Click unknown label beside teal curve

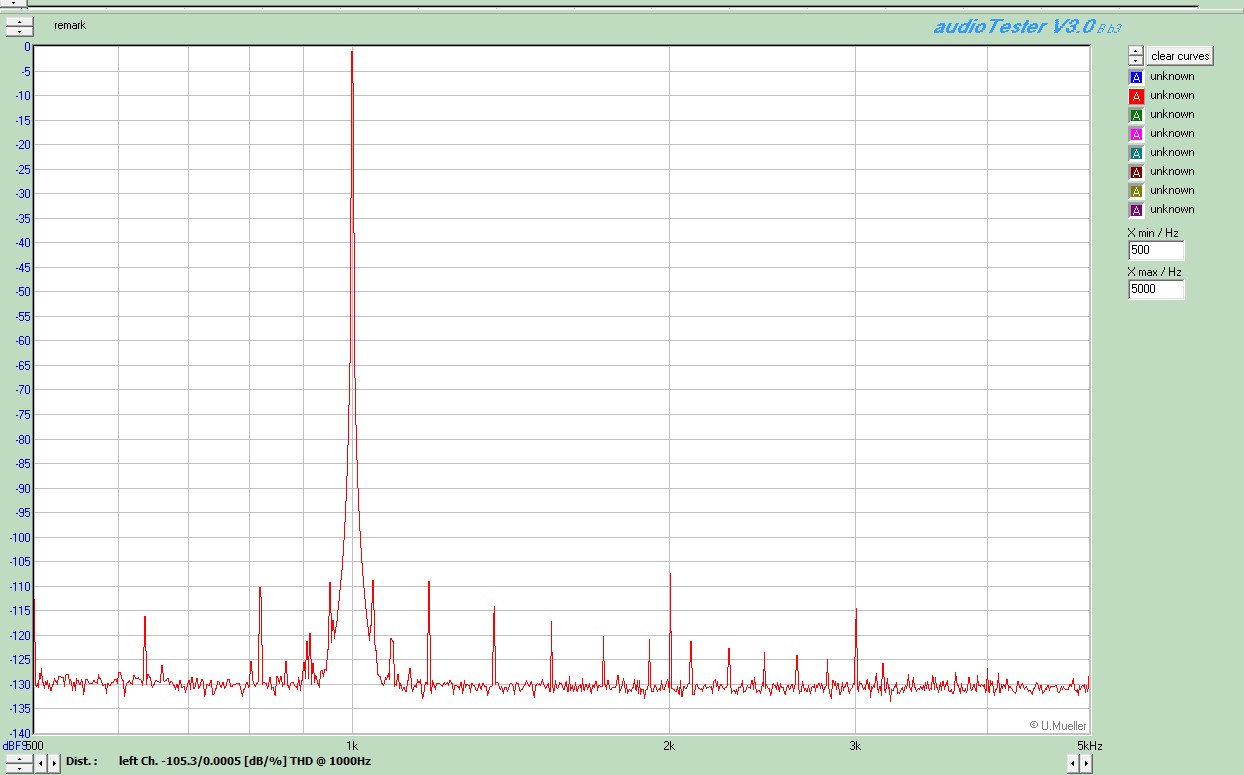pyautogui.click(x=1172, y=153)
